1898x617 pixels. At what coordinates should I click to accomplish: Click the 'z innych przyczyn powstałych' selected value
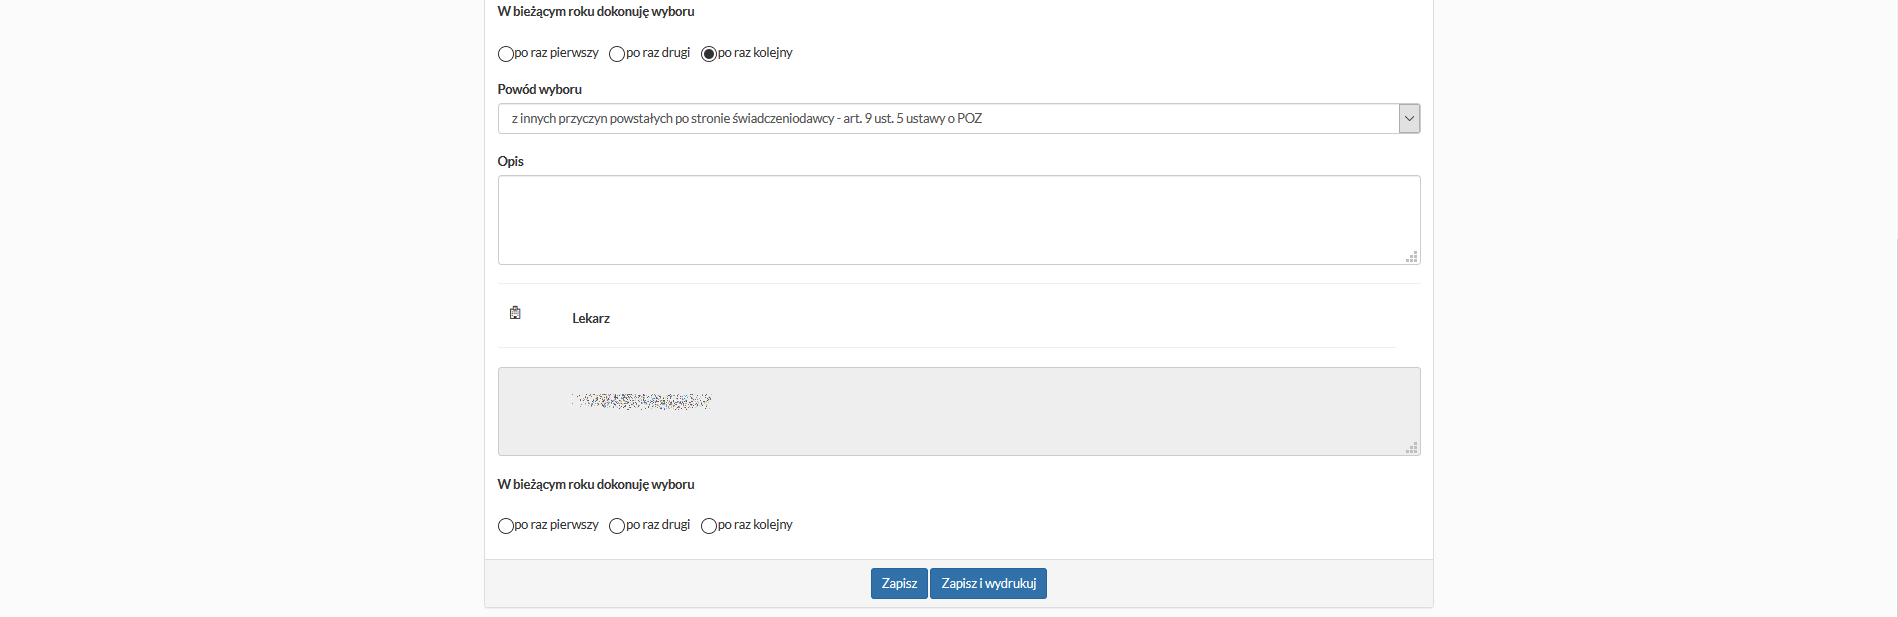tap(746, 119)
